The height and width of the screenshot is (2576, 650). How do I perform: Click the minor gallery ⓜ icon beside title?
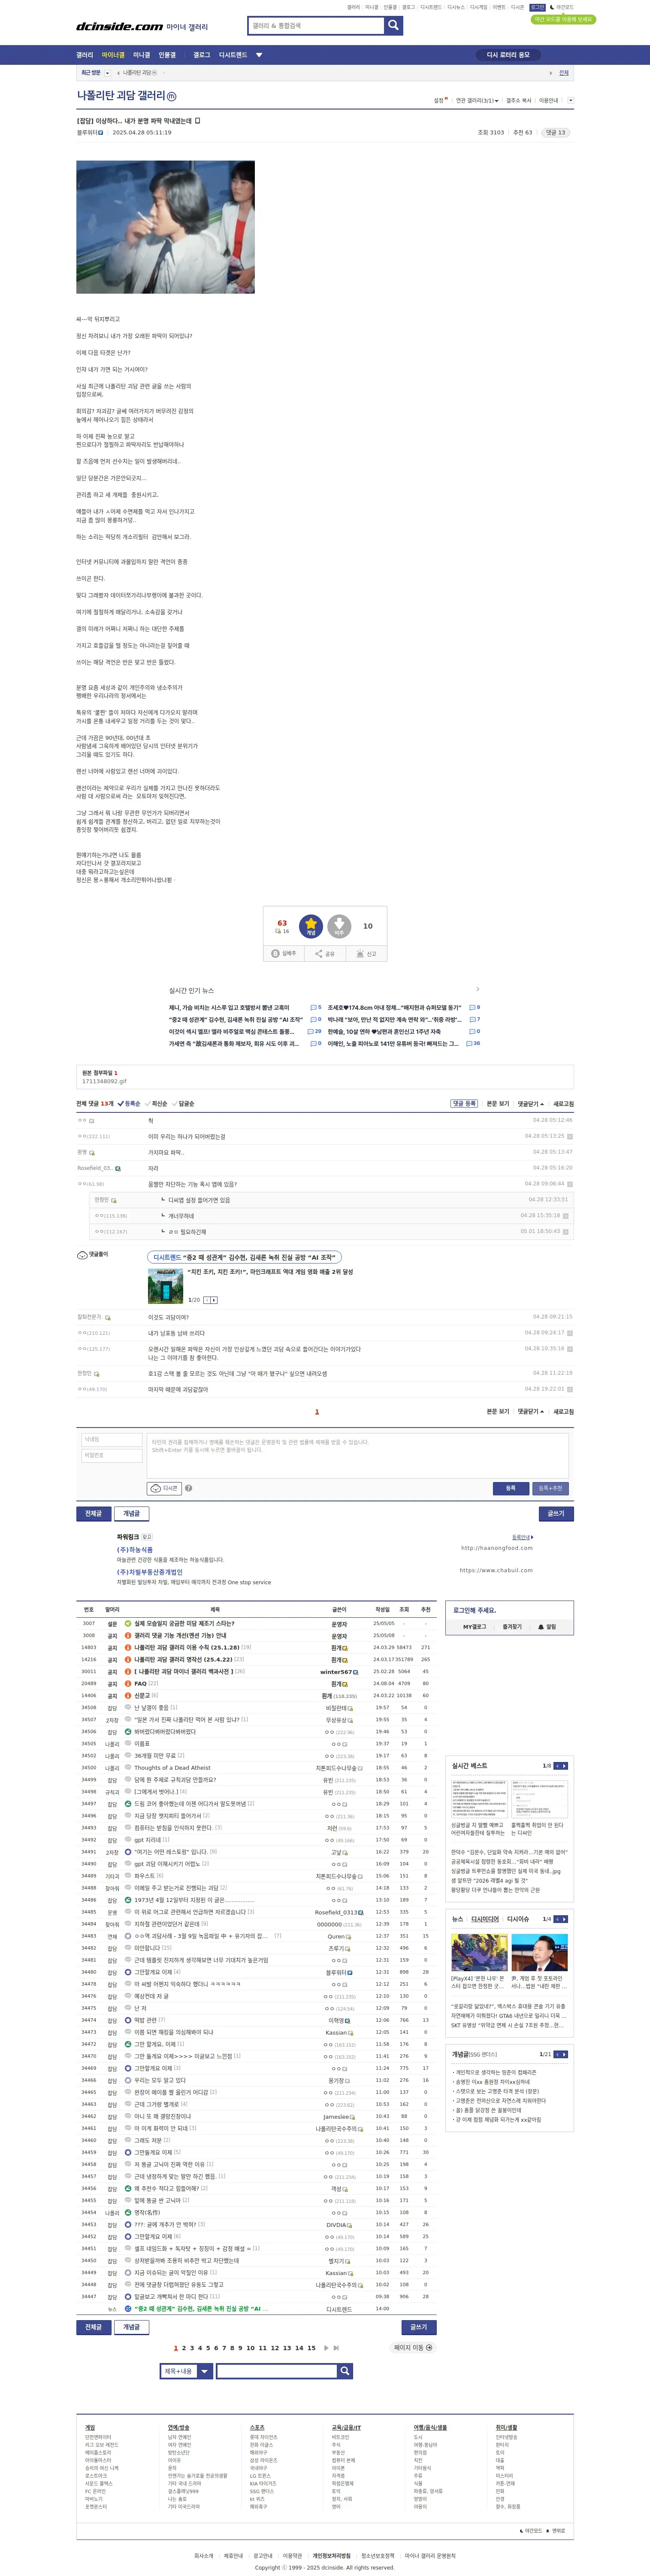[171, 96]
